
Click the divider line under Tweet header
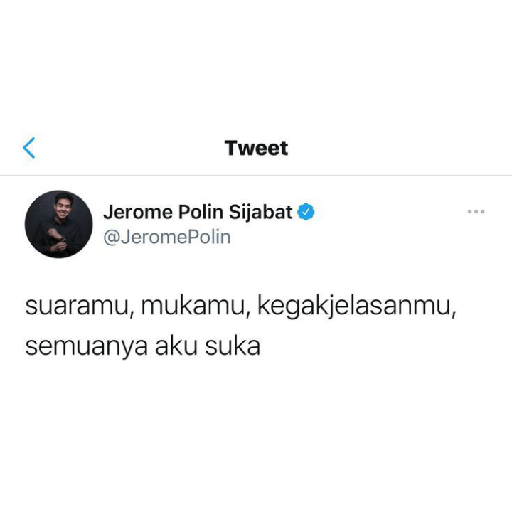coord(256,175)
